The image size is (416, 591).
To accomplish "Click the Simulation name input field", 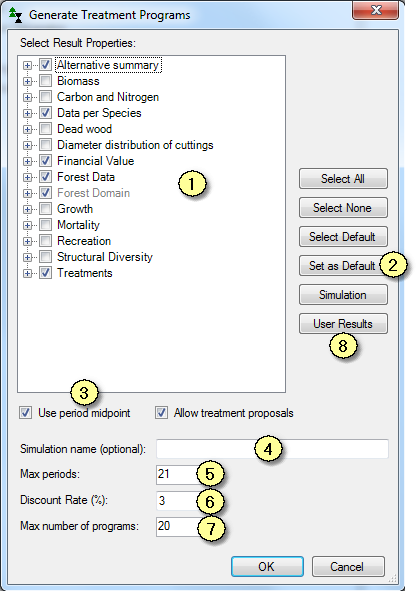I will point(272,449).
